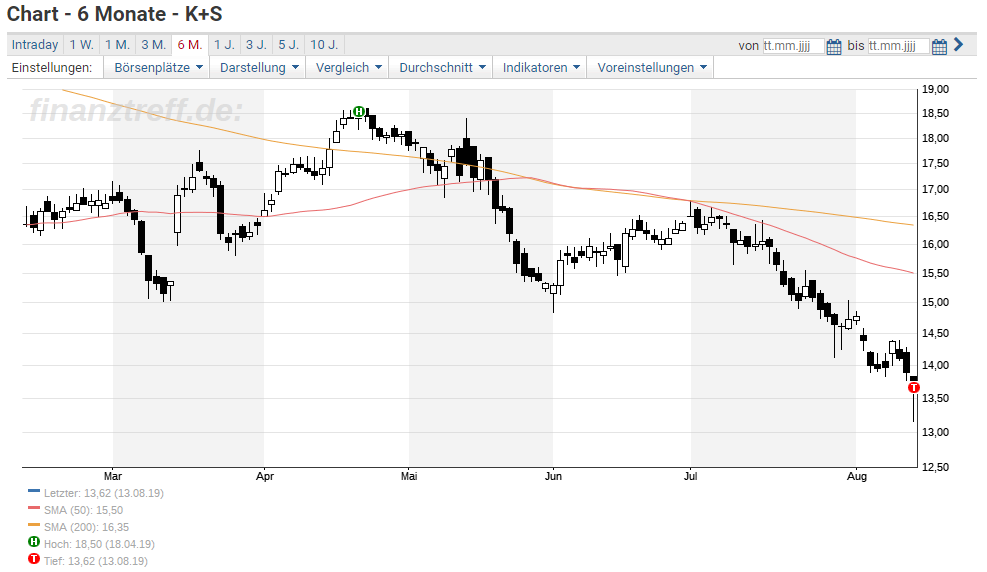Click the blue arrow to apply date range
987x572 pixels.
click(x=959, y=45)
